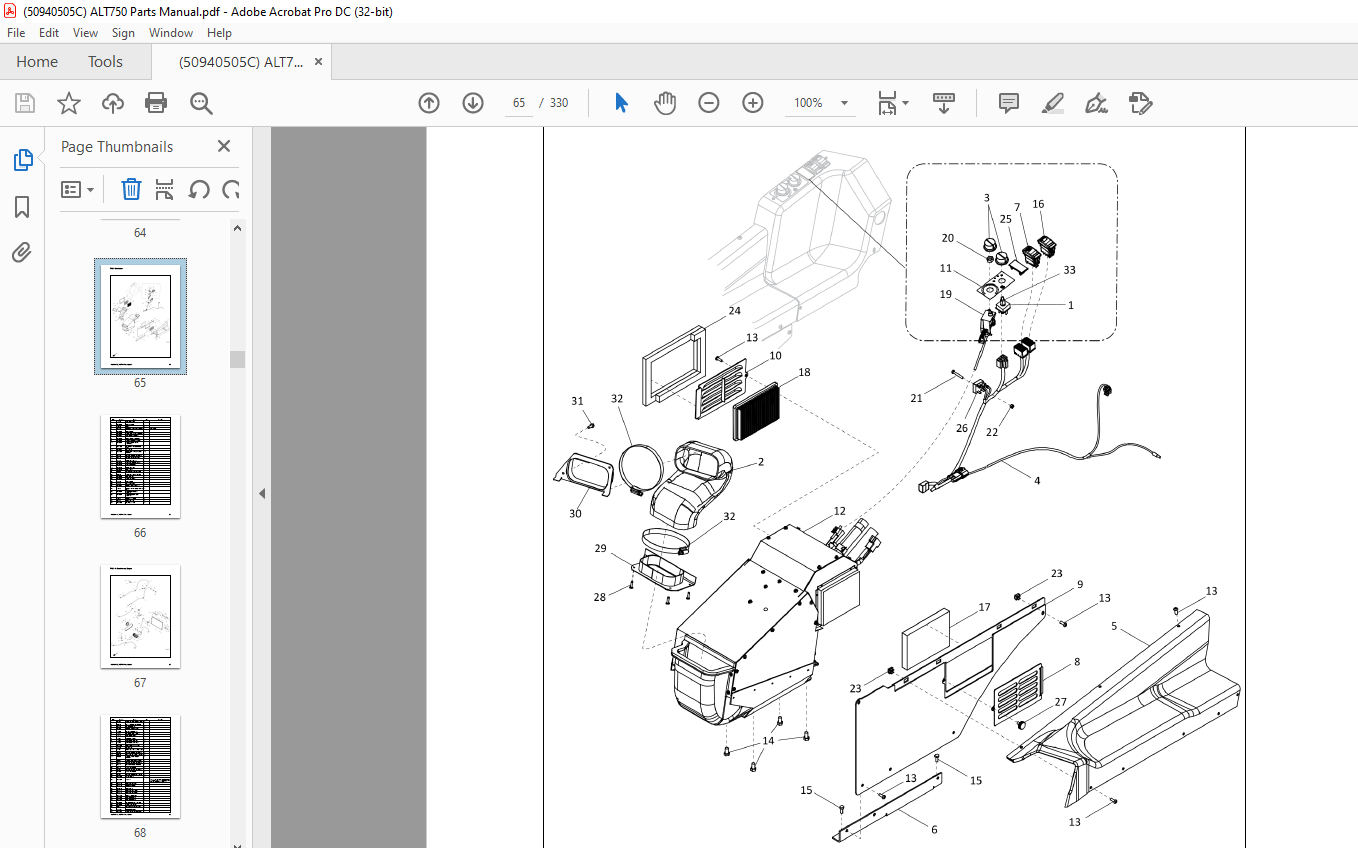Show the Page Thumbnails pane from the sidebar
This screenshot has width=1358, height=848.
point(22,160)
